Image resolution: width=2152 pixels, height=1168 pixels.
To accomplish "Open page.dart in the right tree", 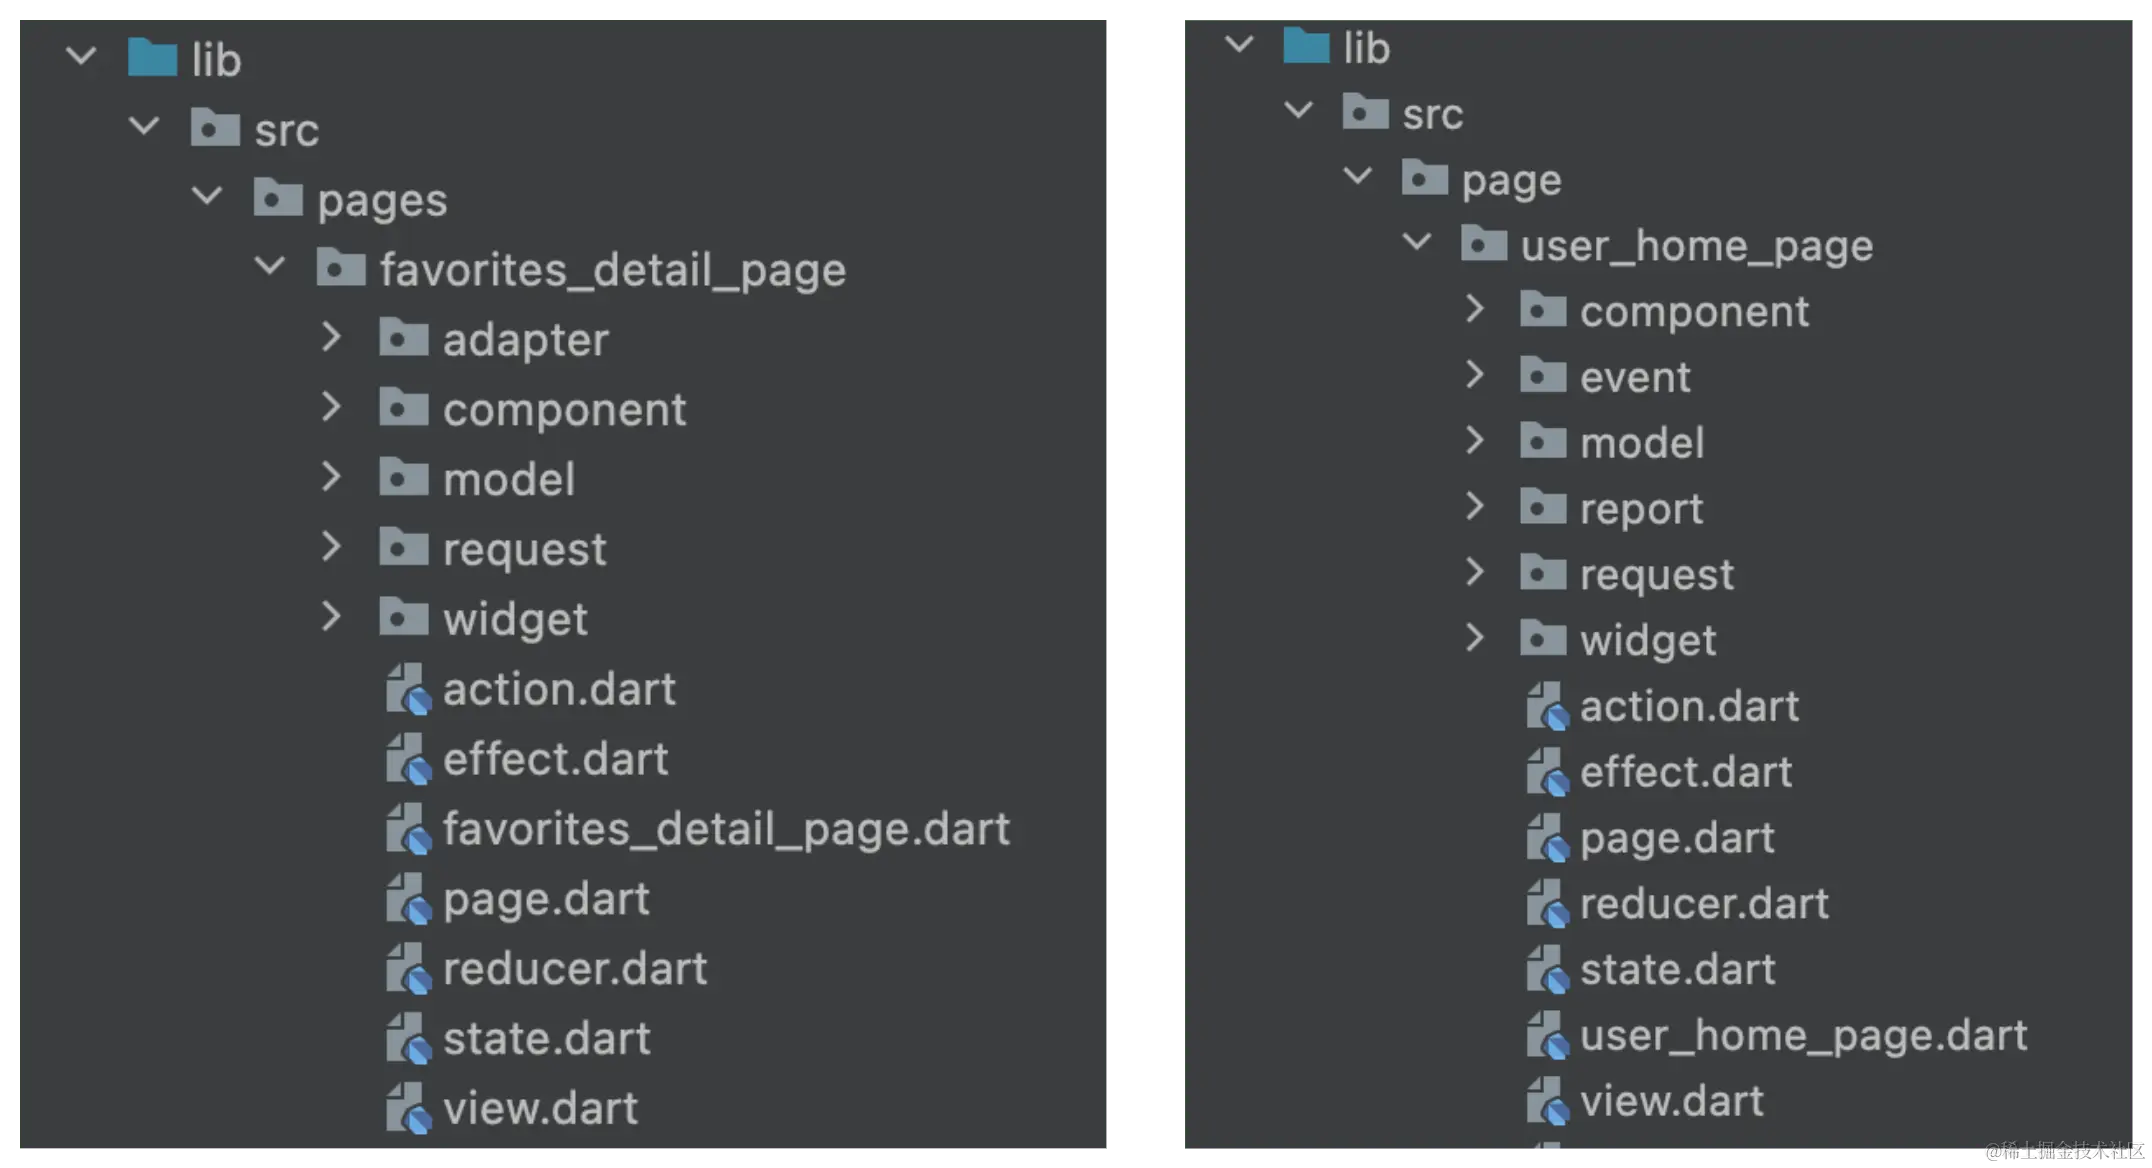I will [x=1677, y=838].
